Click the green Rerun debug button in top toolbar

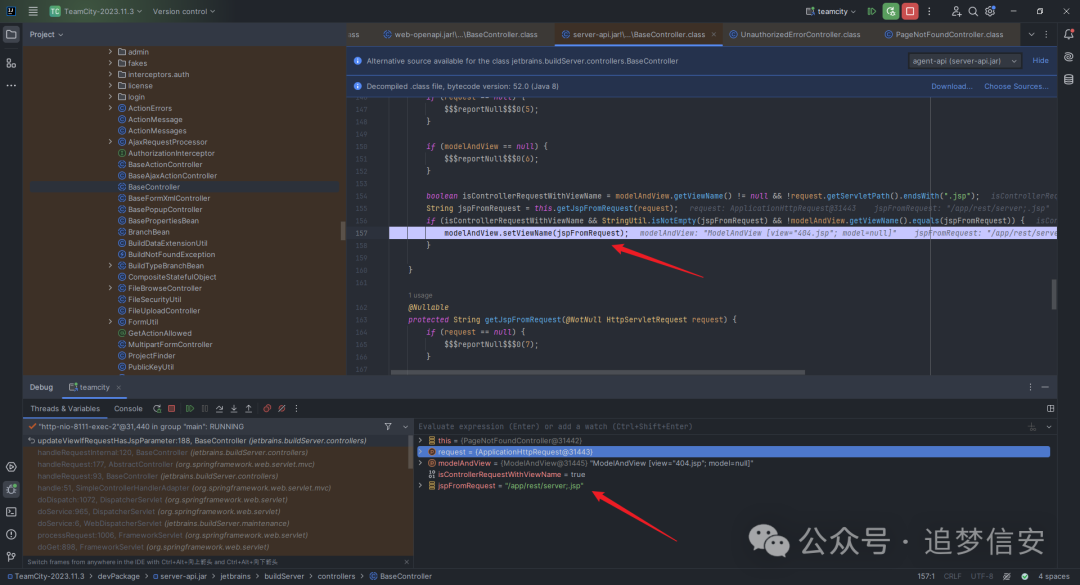891,11
